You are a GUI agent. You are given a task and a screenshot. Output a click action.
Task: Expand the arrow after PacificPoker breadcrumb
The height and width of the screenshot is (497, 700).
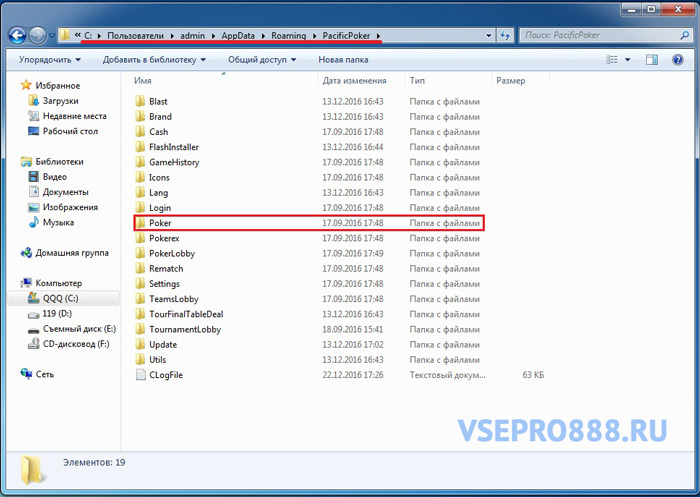(x=379, y=36)
